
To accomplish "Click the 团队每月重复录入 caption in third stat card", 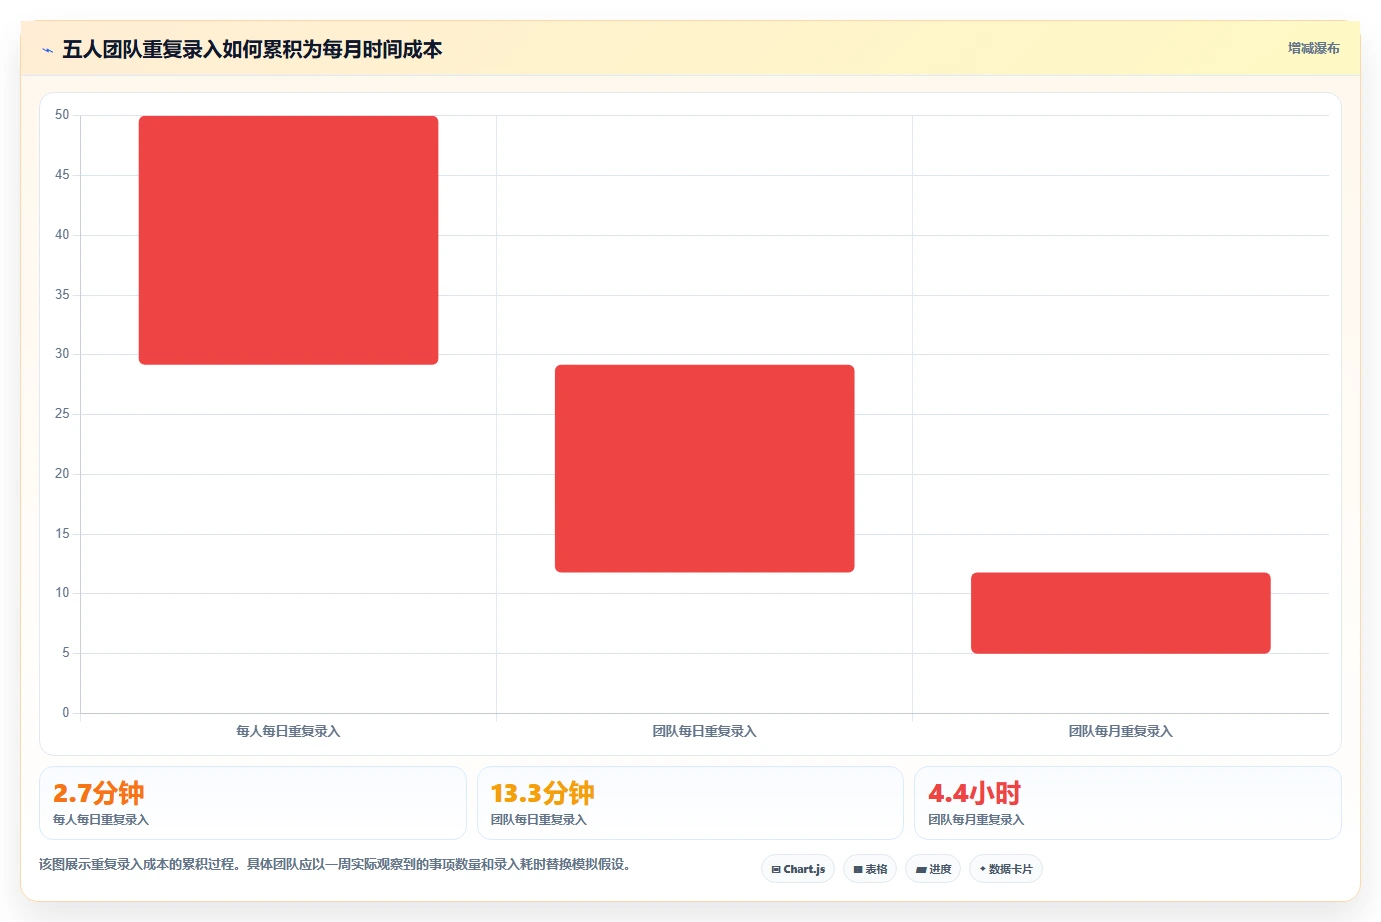I will pos(976,819).
